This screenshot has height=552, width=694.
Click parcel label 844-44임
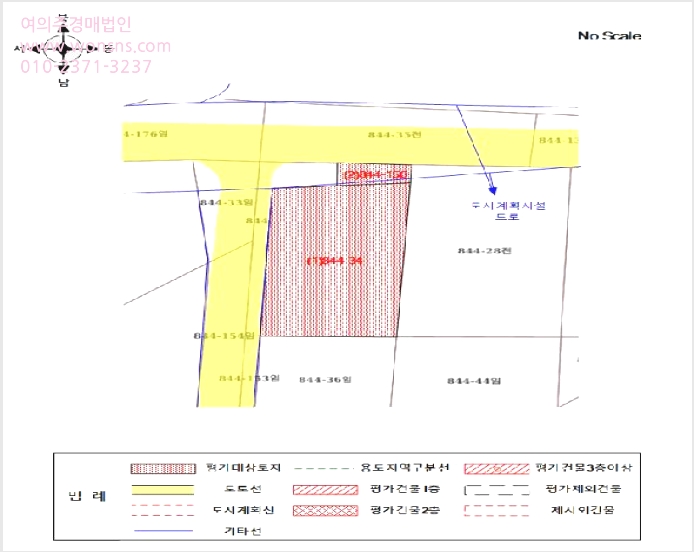474,381
